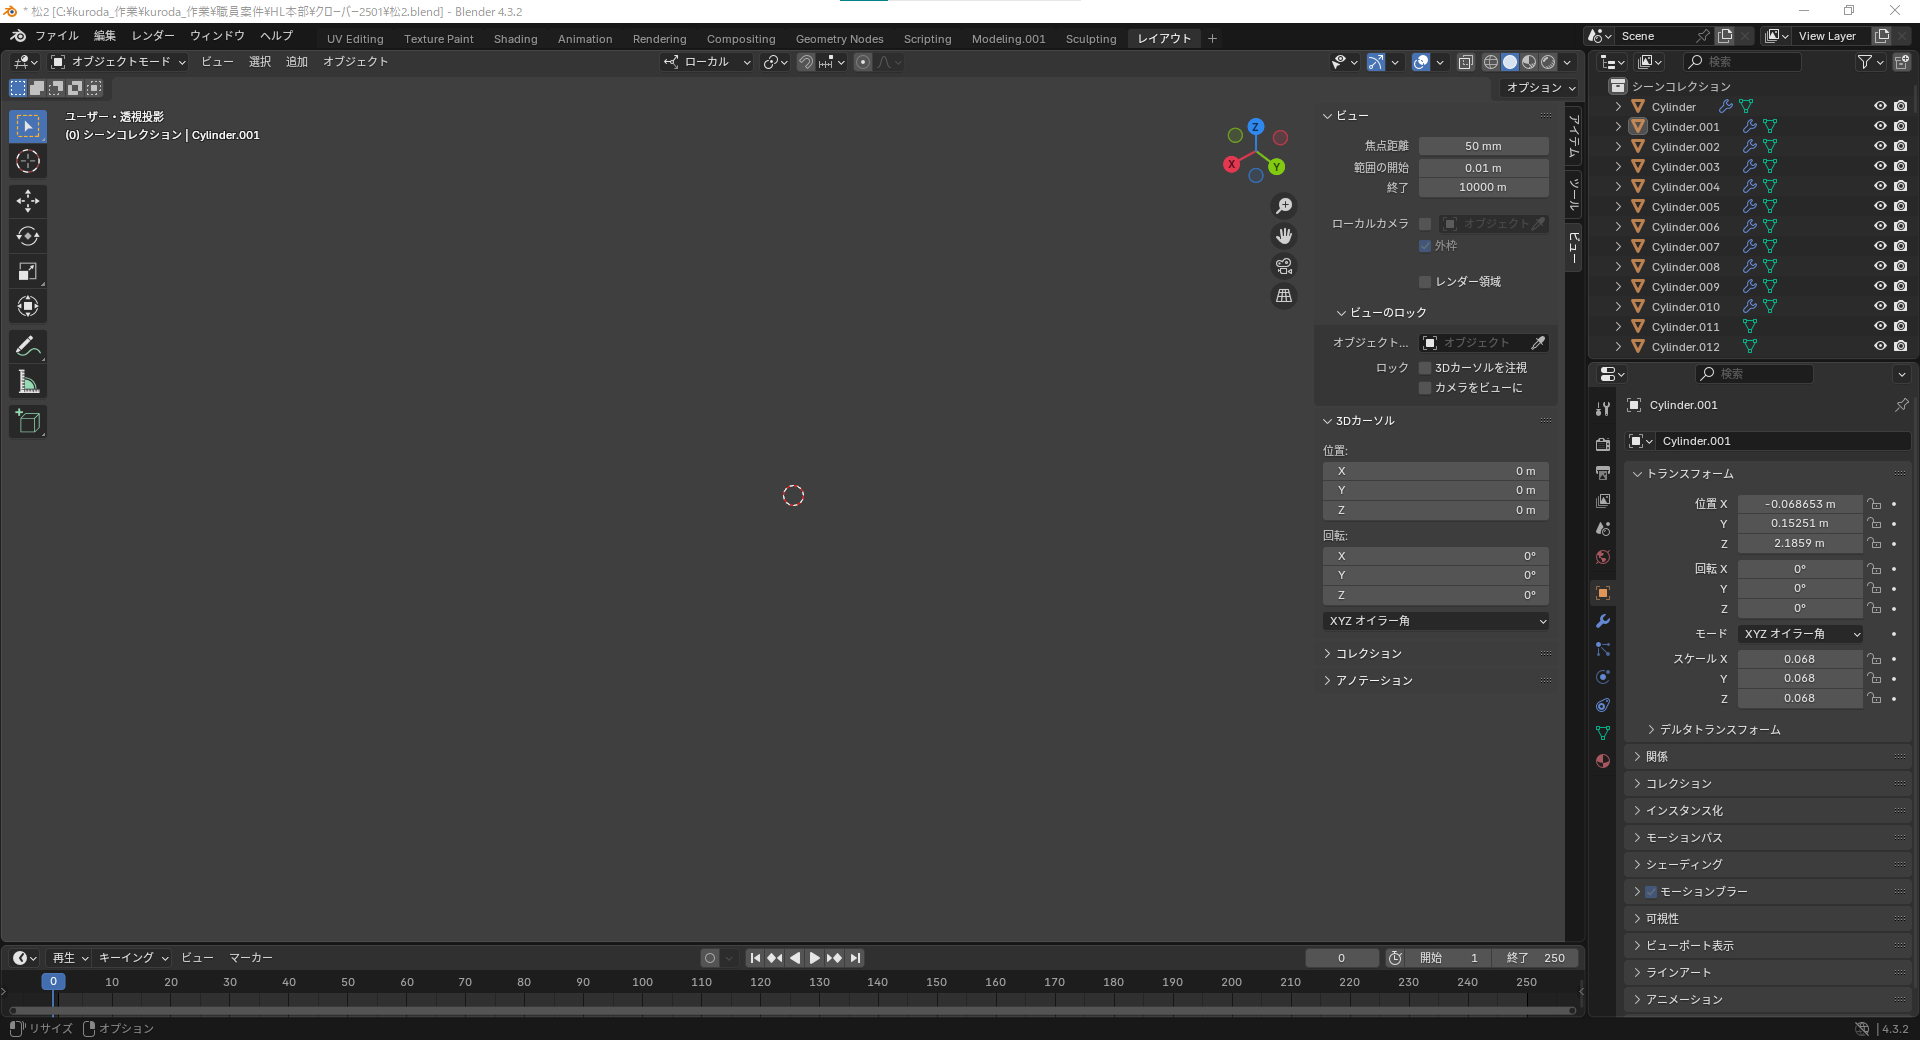Activate the Scale tool
This screenshot has height=1040, width=1920.
[x=28, y=271]
